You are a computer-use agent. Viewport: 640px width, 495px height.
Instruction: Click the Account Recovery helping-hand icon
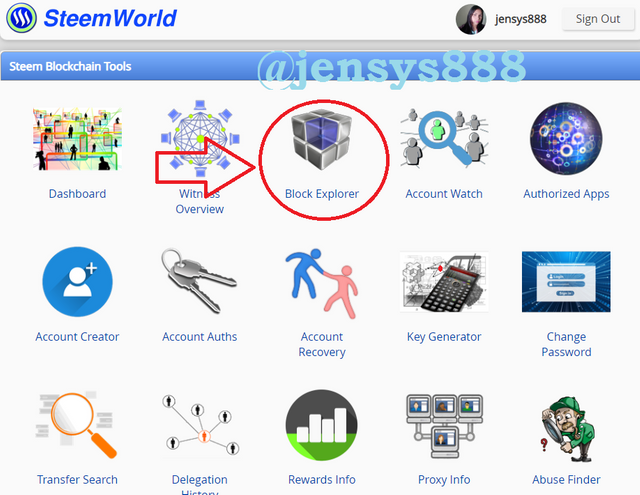point(322,284)
